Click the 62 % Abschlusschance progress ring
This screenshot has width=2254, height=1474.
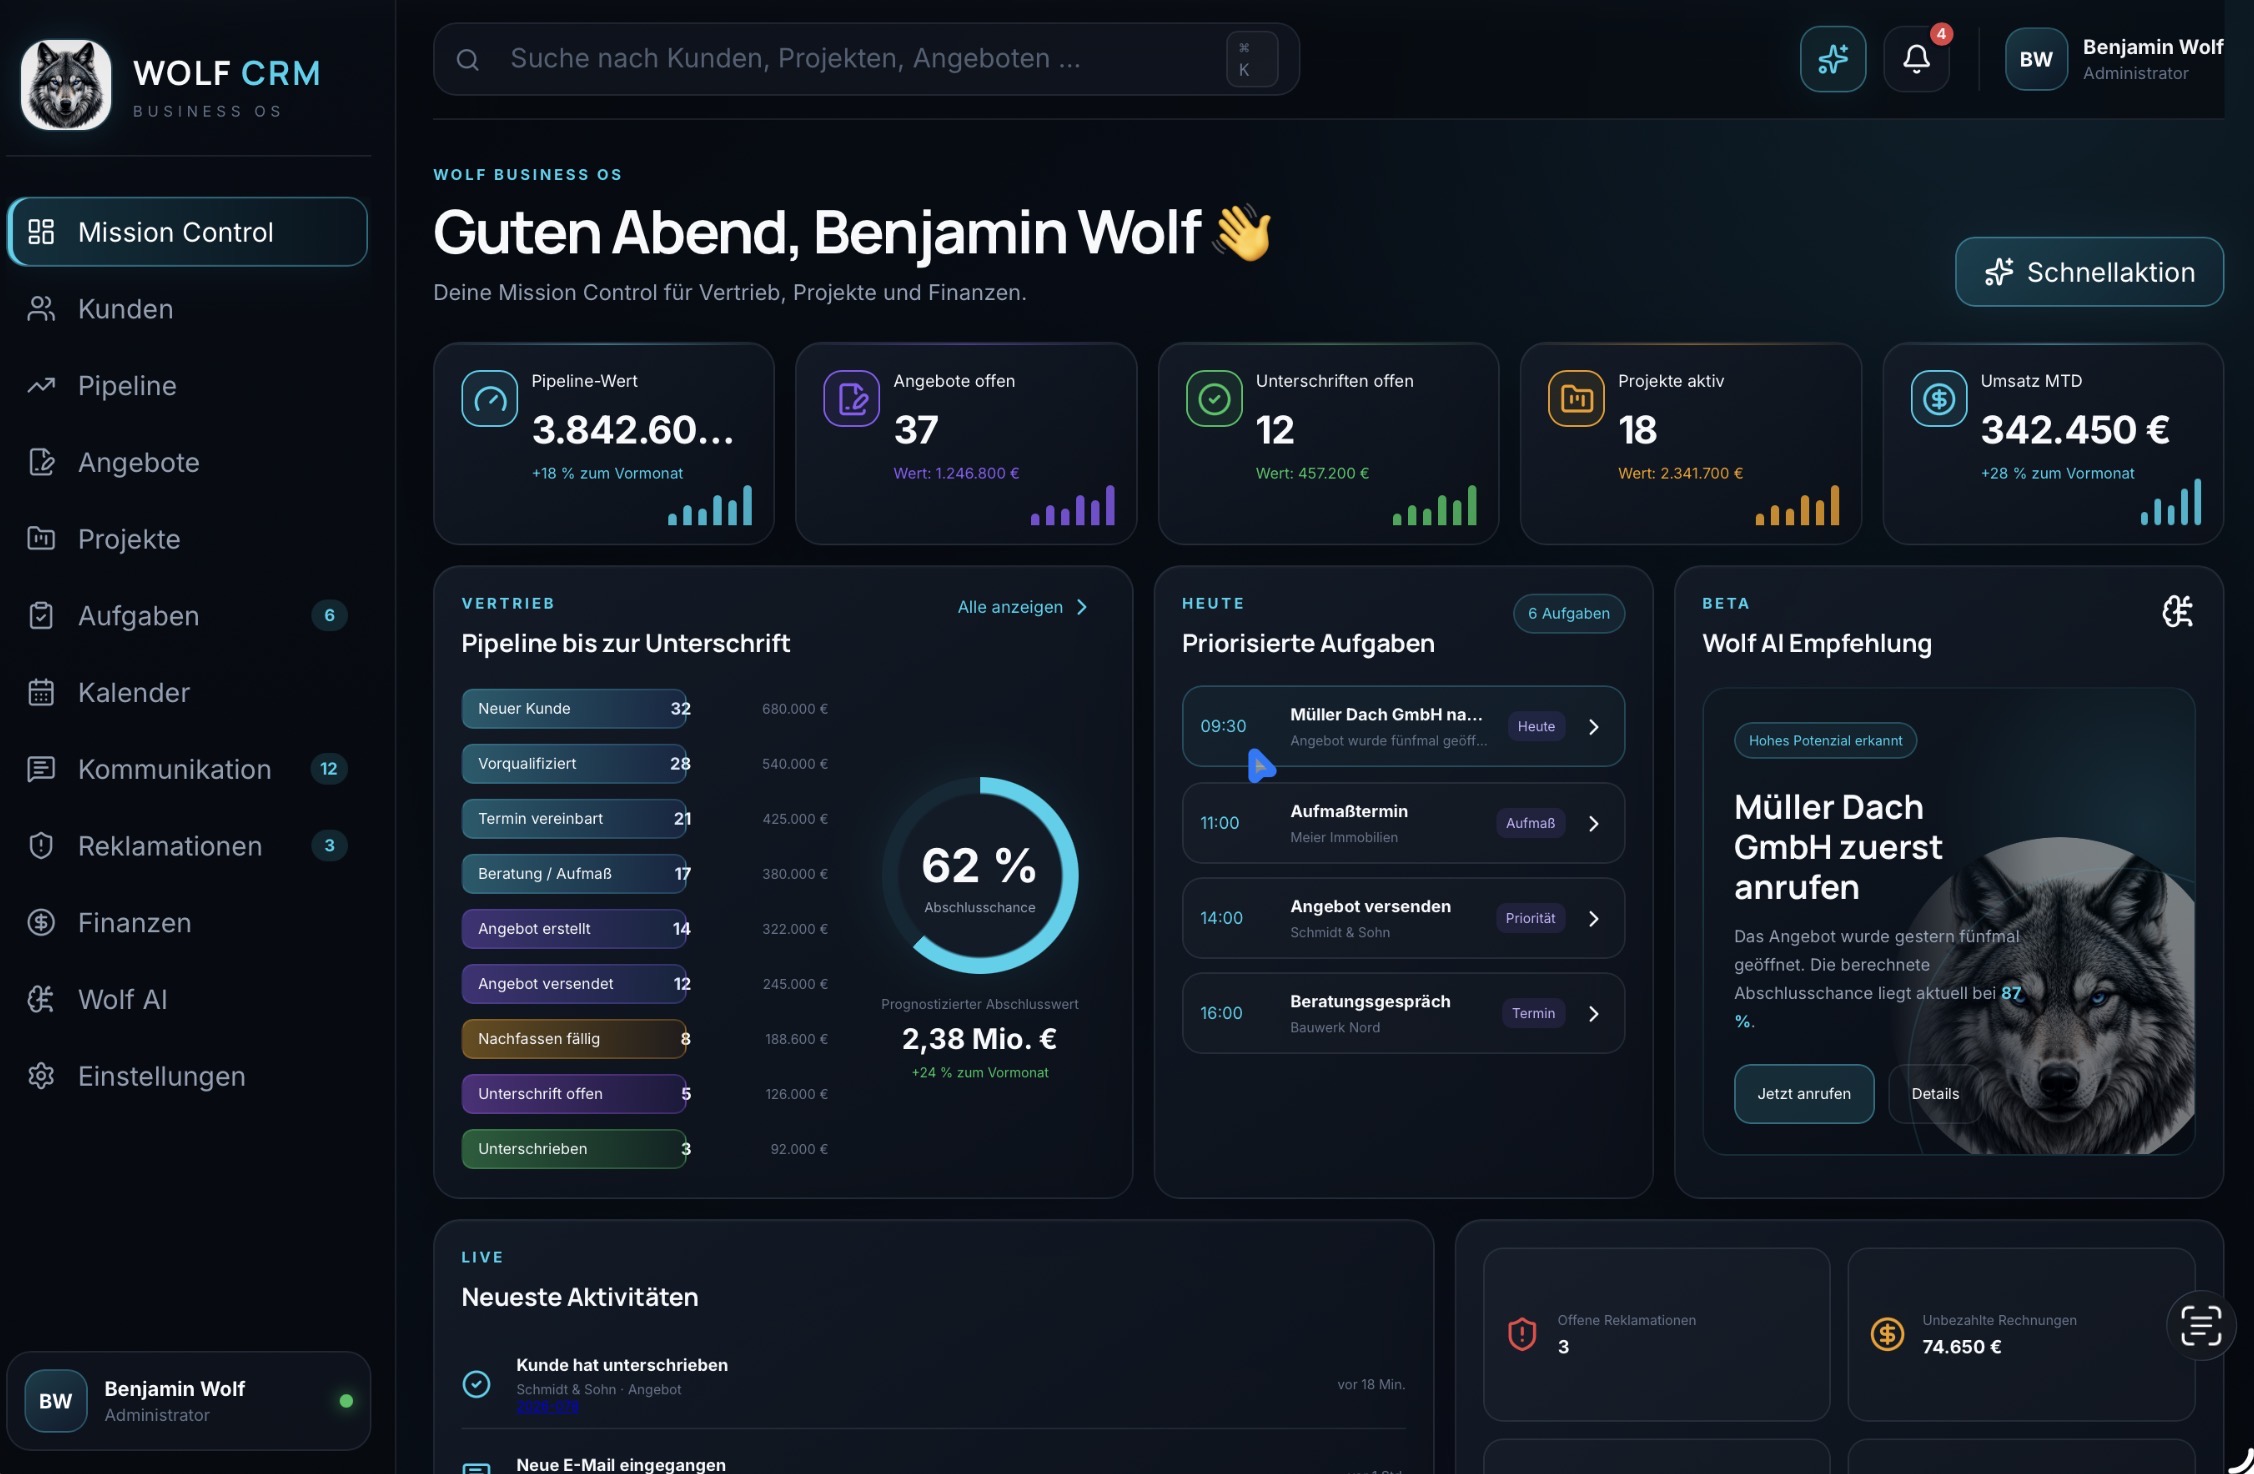pos(979,875)
